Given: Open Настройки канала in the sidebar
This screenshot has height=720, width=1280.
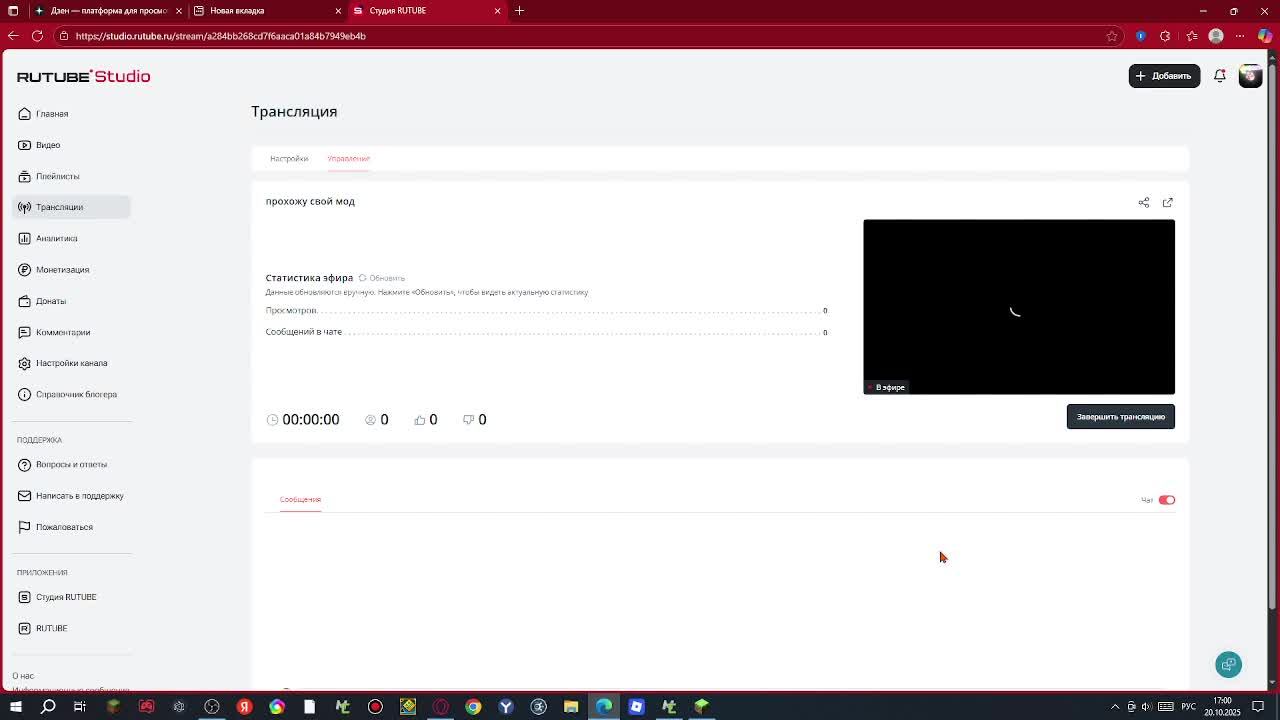Looking at the screenshot, I should point(71,363).
